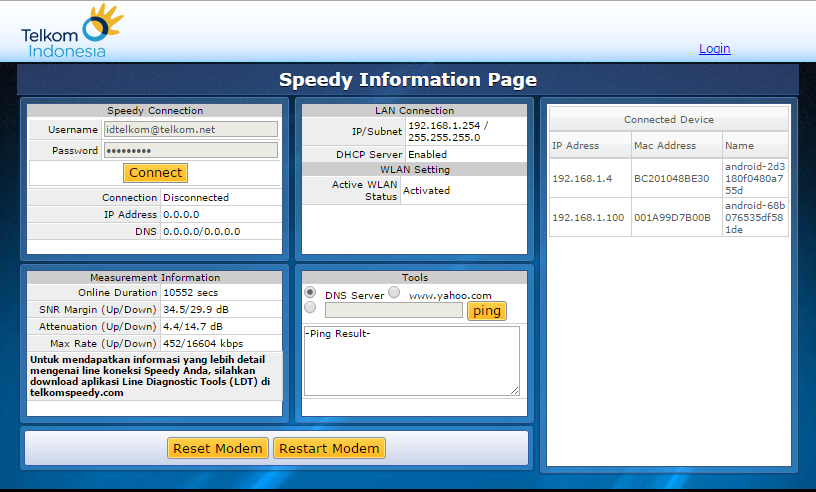The image size is (816, 492).
Task: Select the DNS Server radio button
Action: pos(310,292)
